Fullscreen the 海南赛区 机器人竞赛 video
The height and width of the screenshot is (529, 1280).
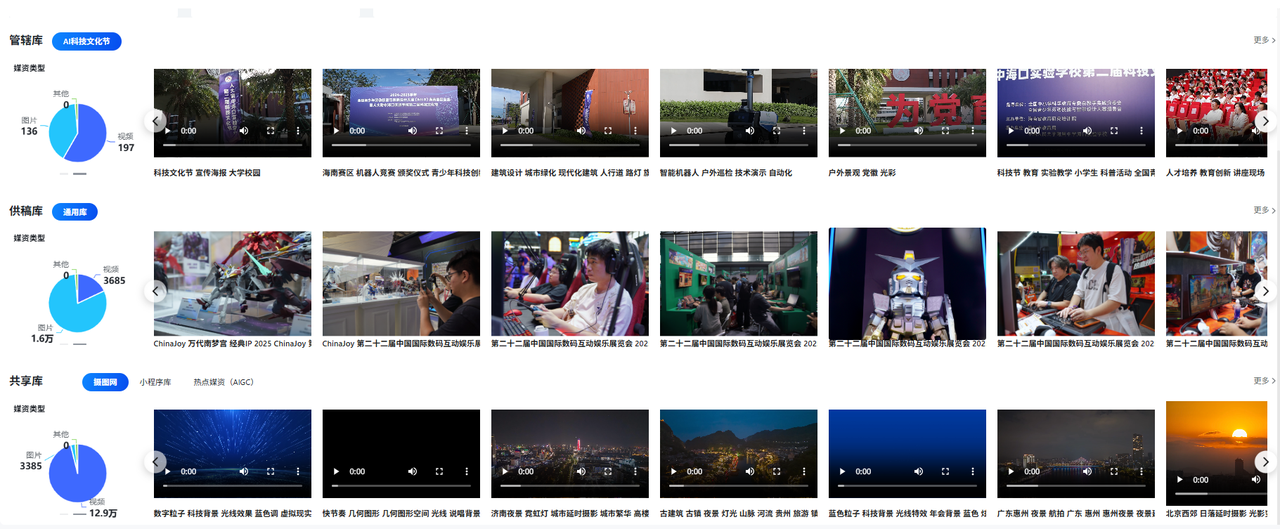click(441, 131)
